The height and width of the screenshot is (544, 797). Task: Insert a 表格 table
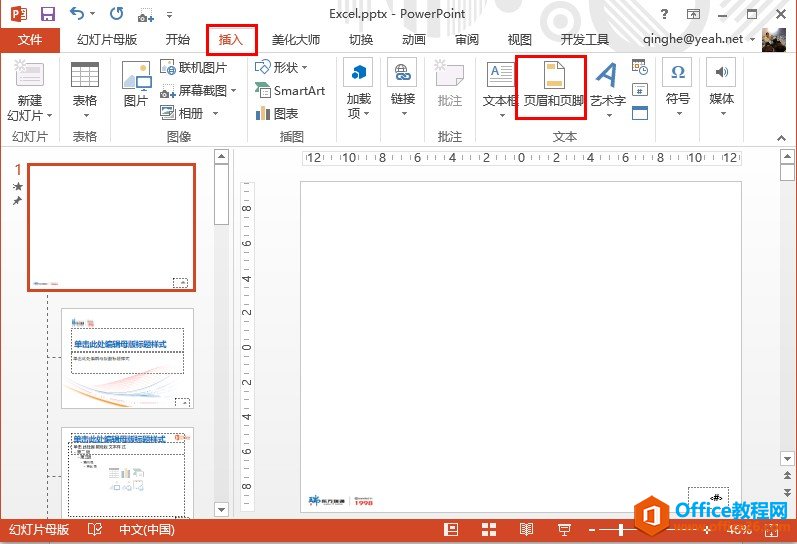coord(85,89)
